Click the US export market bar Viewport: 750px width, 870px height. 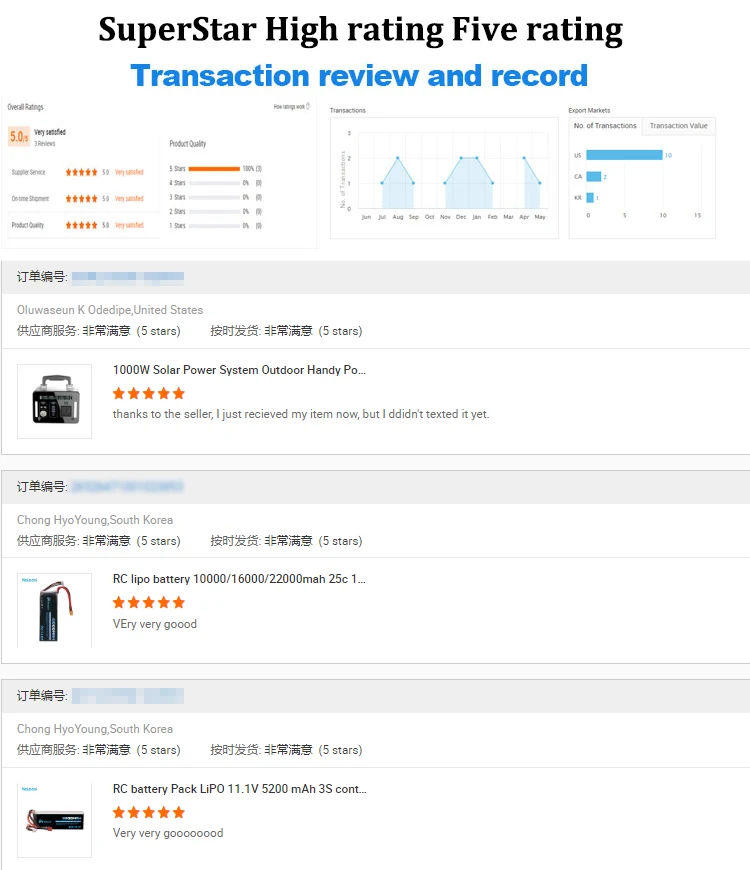click(624, 155)
